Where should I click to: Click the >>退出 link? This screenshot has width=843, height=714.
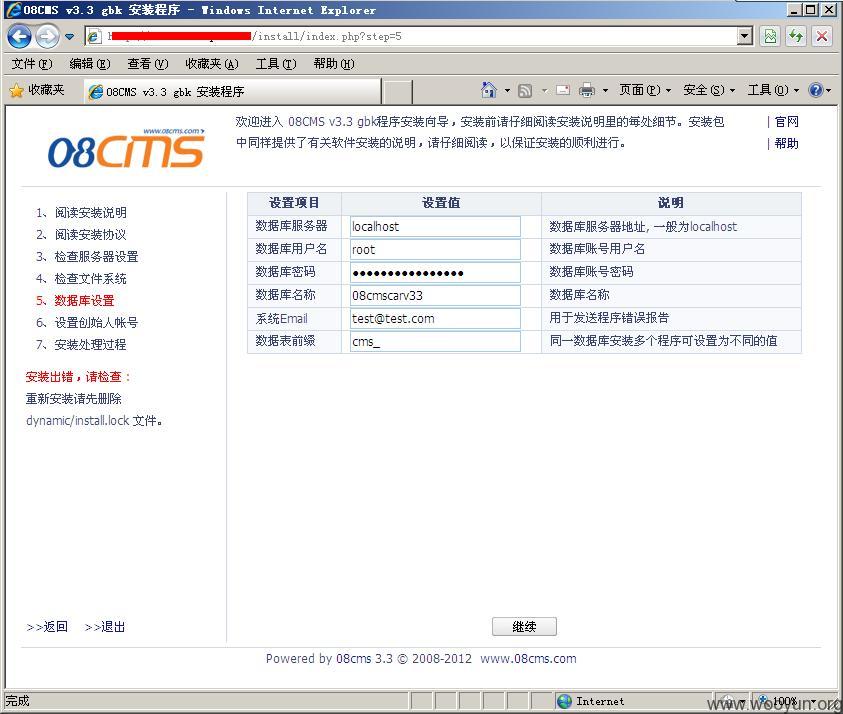pos(105,627)
